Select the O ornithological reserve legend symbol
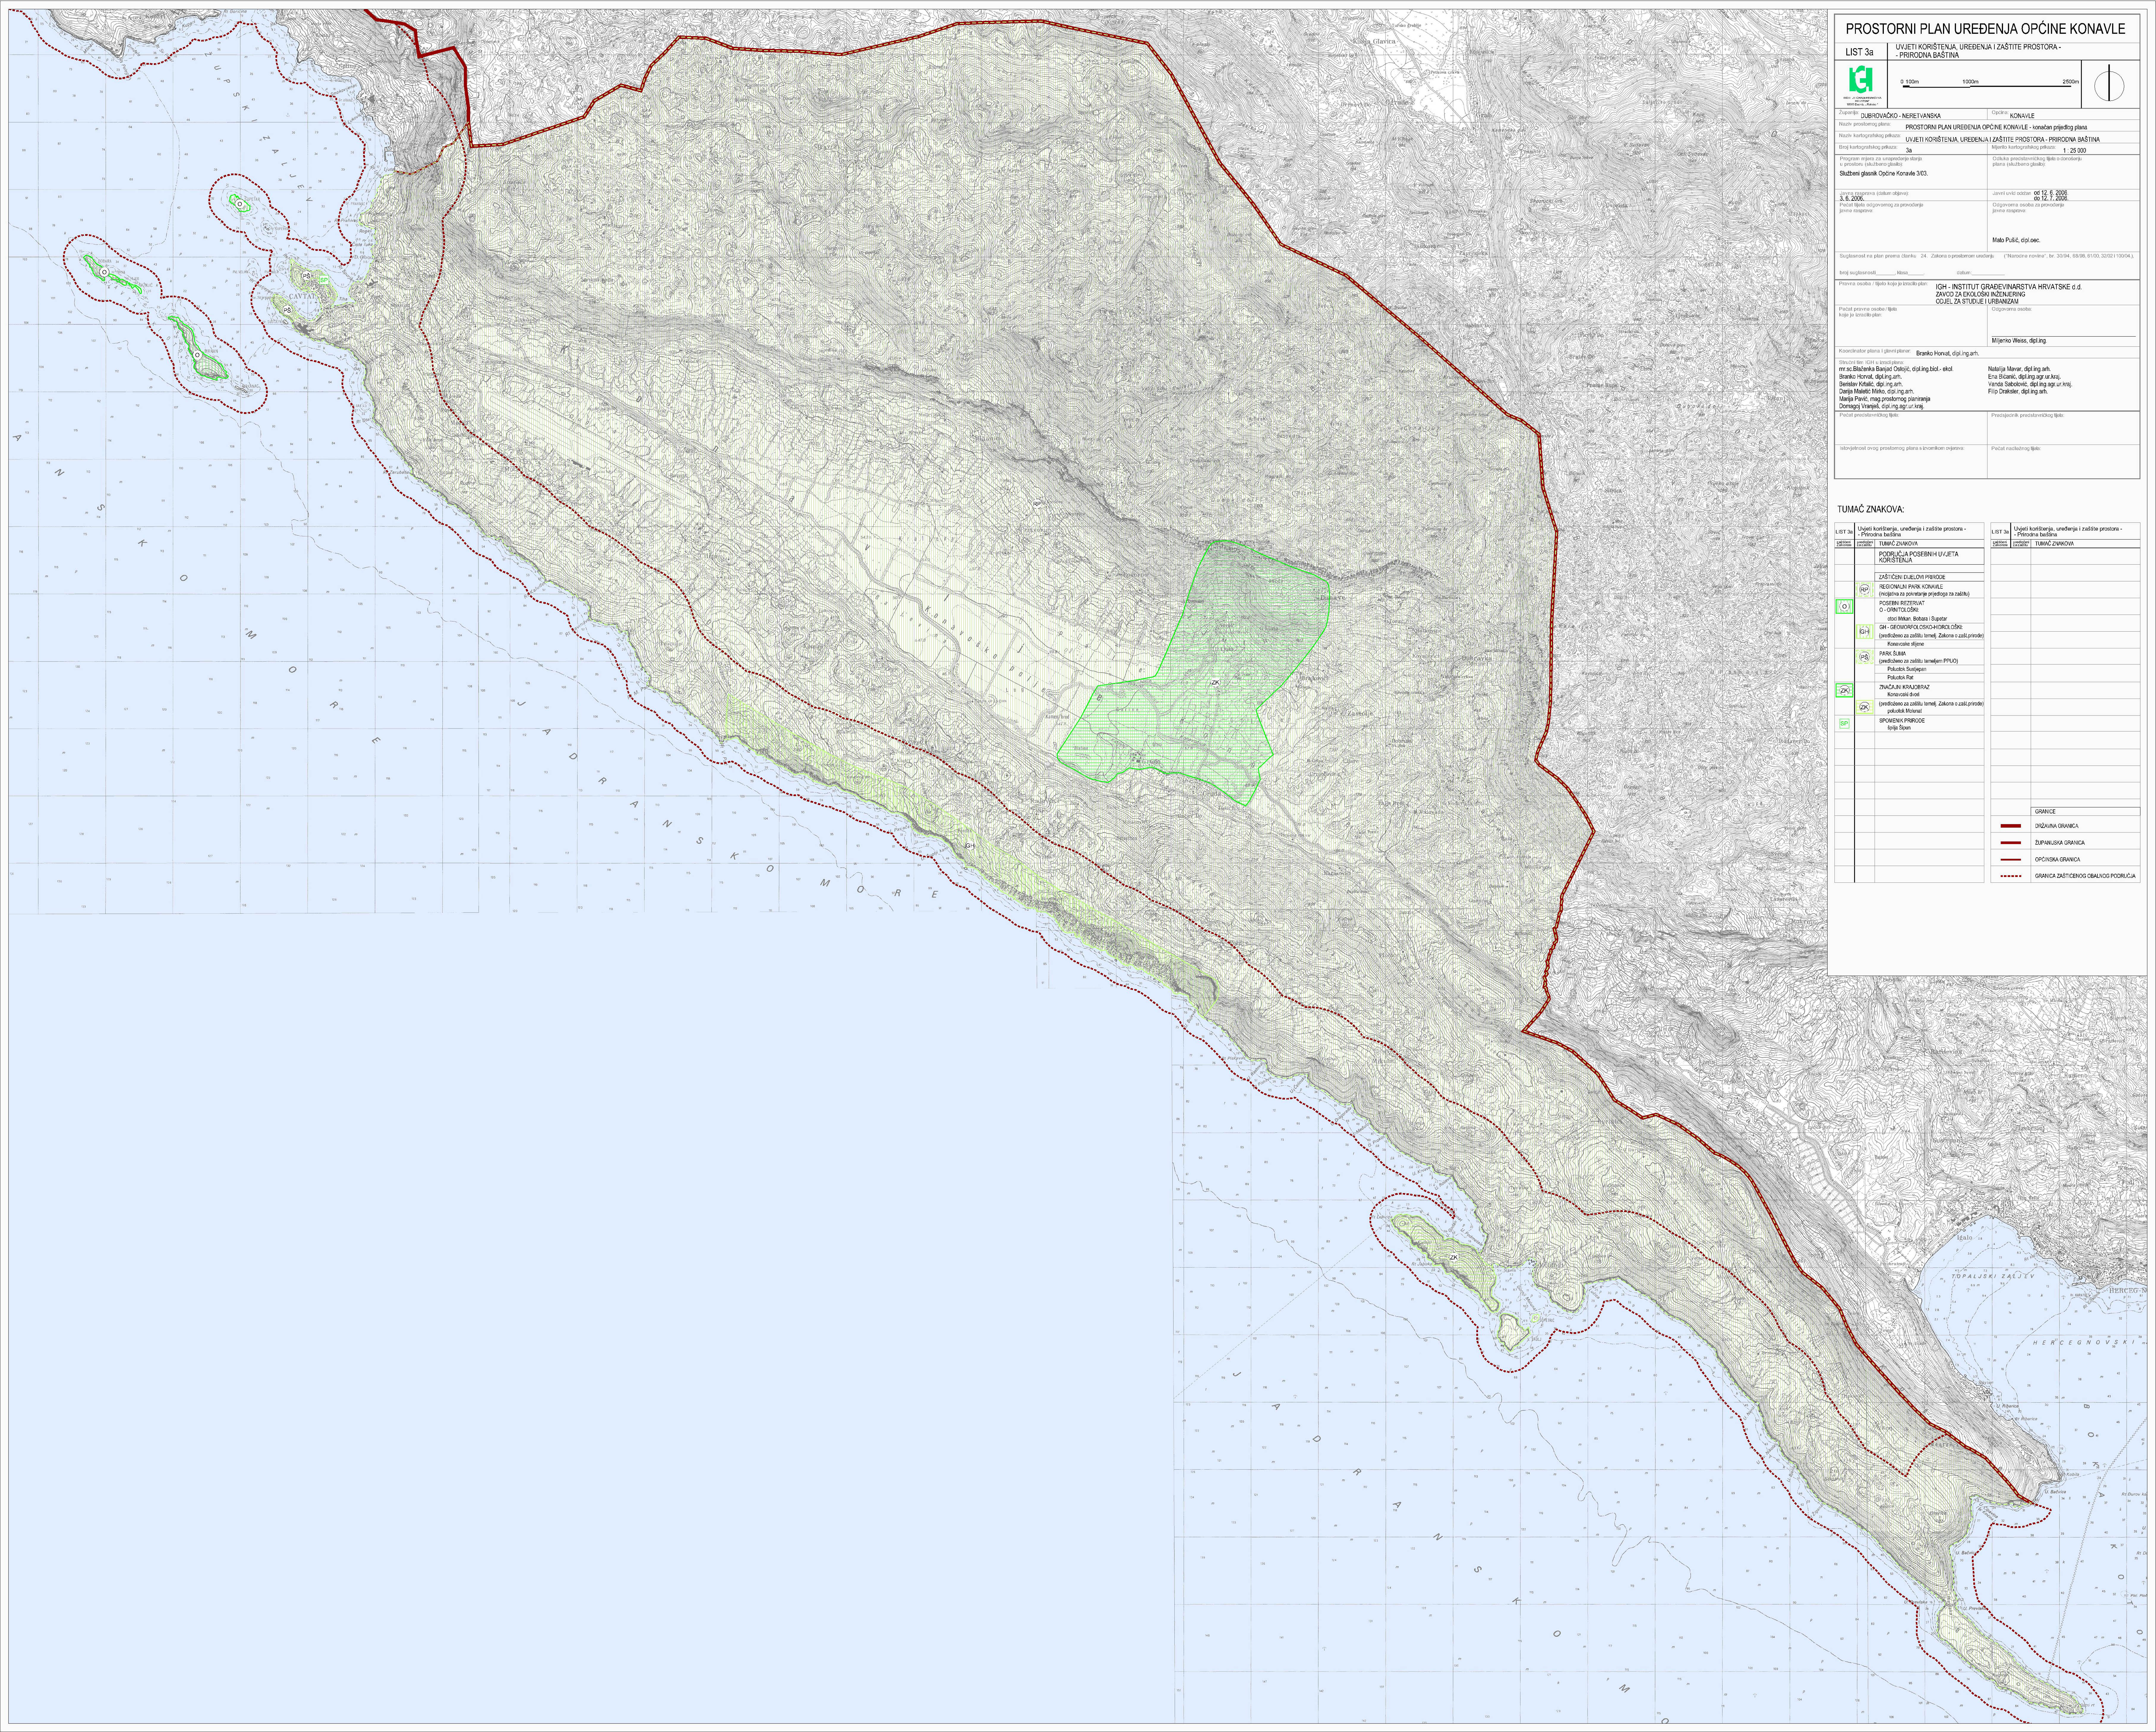Screen dimensions: 2156x1732 [1845, 607]
